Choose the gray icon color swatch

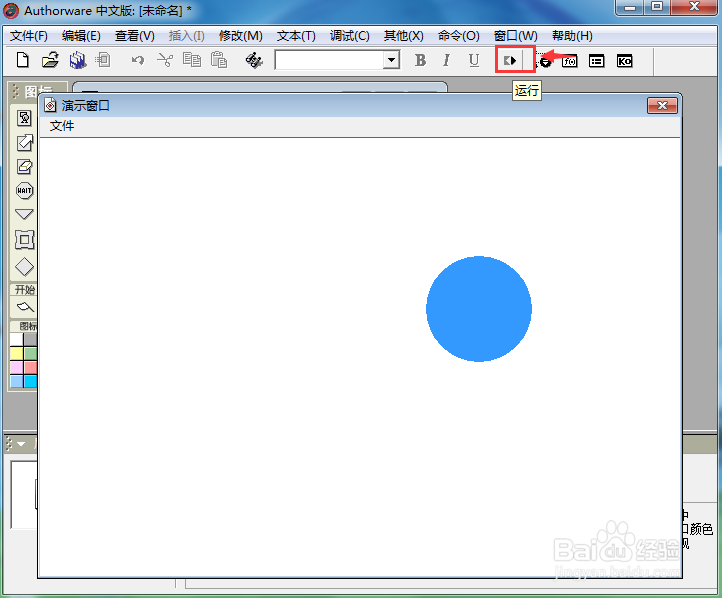tap(30, 340)
